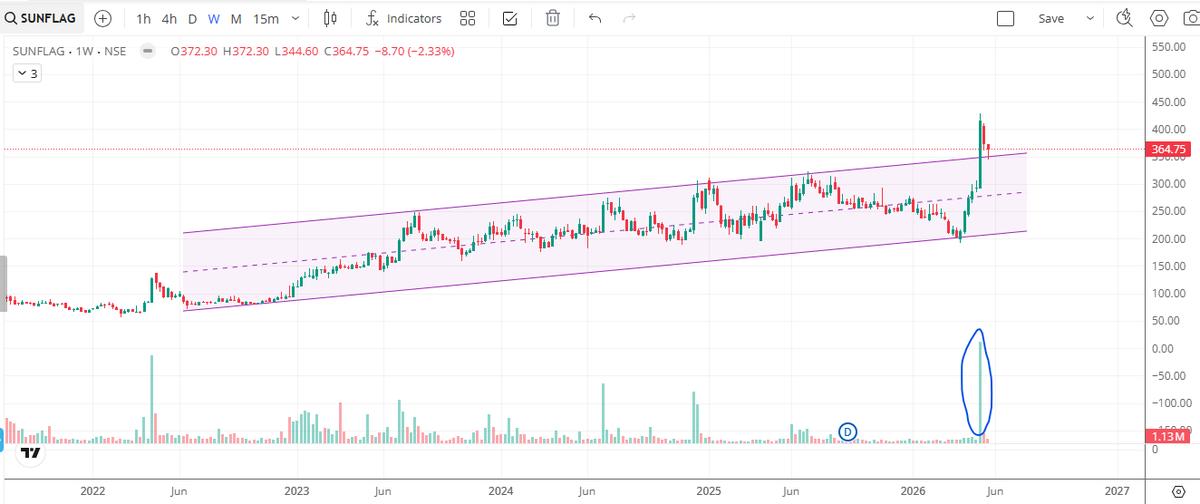Viewport: 1200px width, 504px height.
Task: Click the grey pill icon beside NSE
Action: pyautogui.click(x=148, y=51)
